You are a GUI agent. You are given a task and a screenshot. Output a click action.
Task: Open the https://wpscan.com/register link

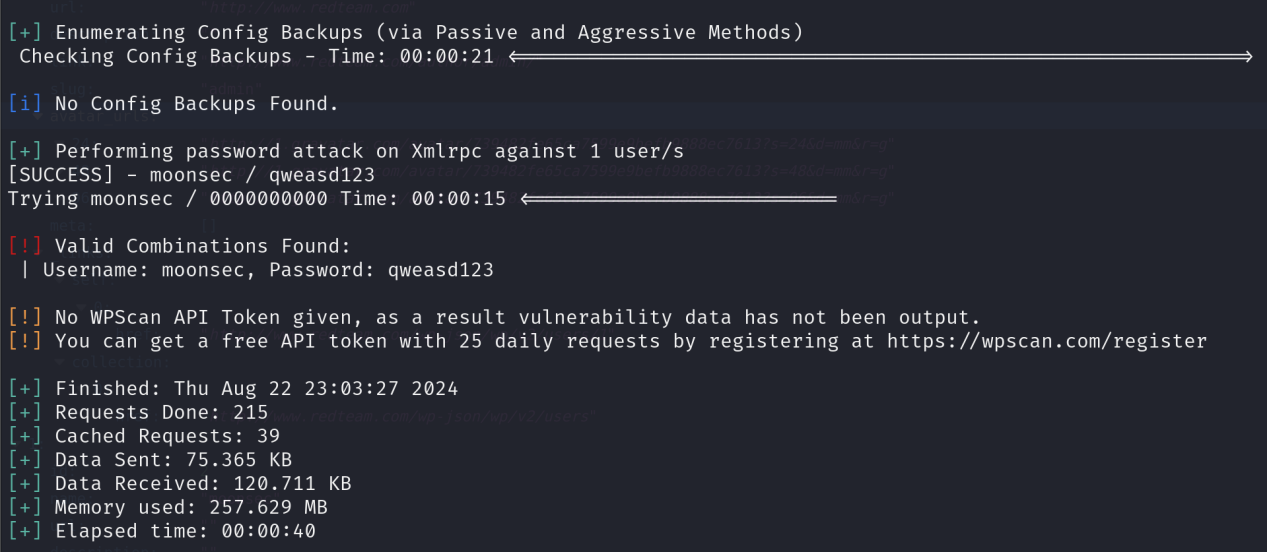click(x=1046, y=342)
